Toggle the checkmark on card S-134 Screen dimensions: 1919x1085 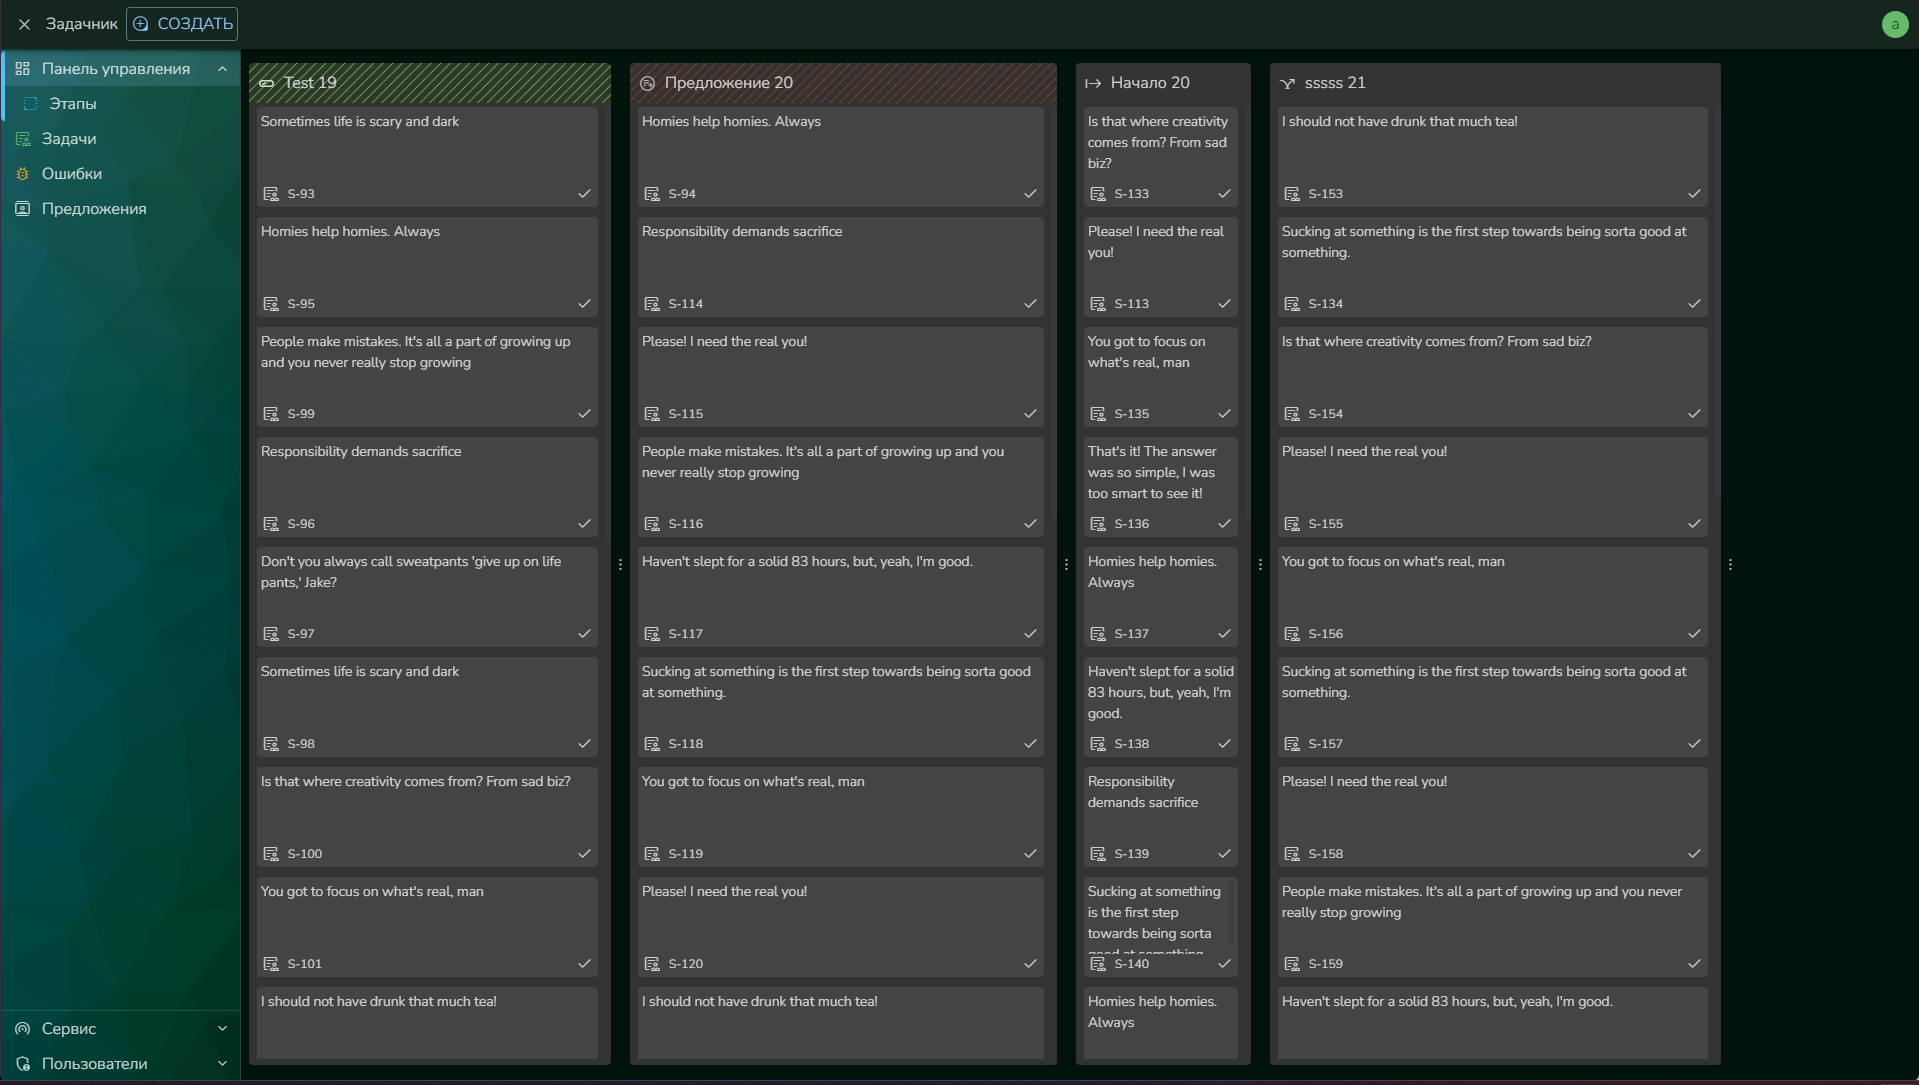[x=1694, y=304]
